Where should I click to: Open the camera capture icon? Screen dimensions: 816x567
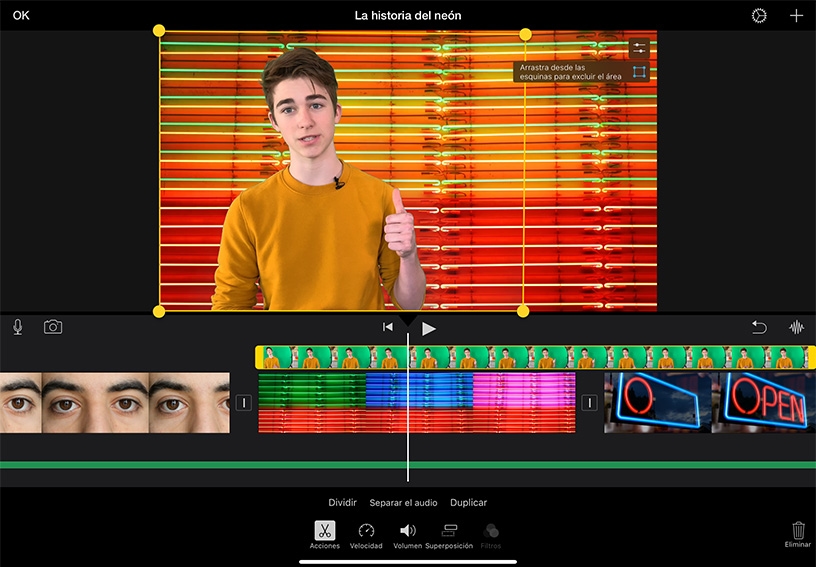coord(53,327)
